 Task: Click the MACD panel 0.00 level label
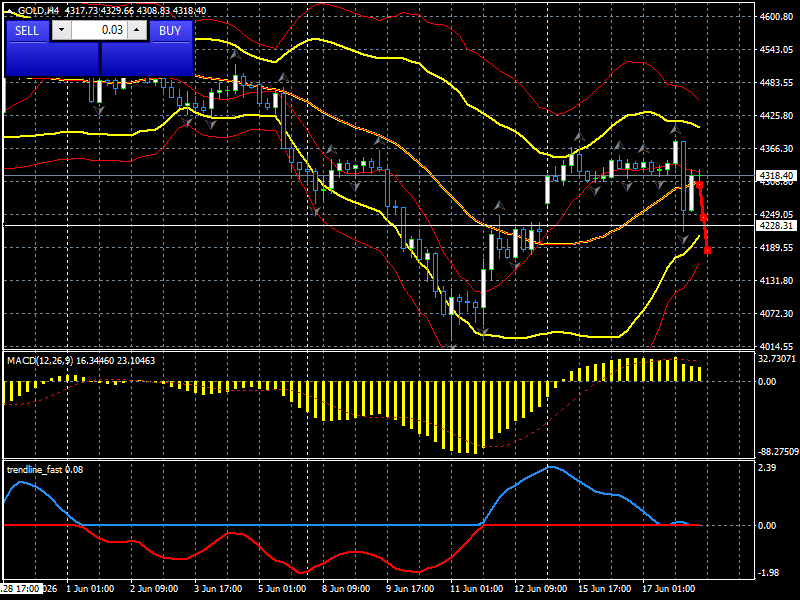[x=767, y=382]
